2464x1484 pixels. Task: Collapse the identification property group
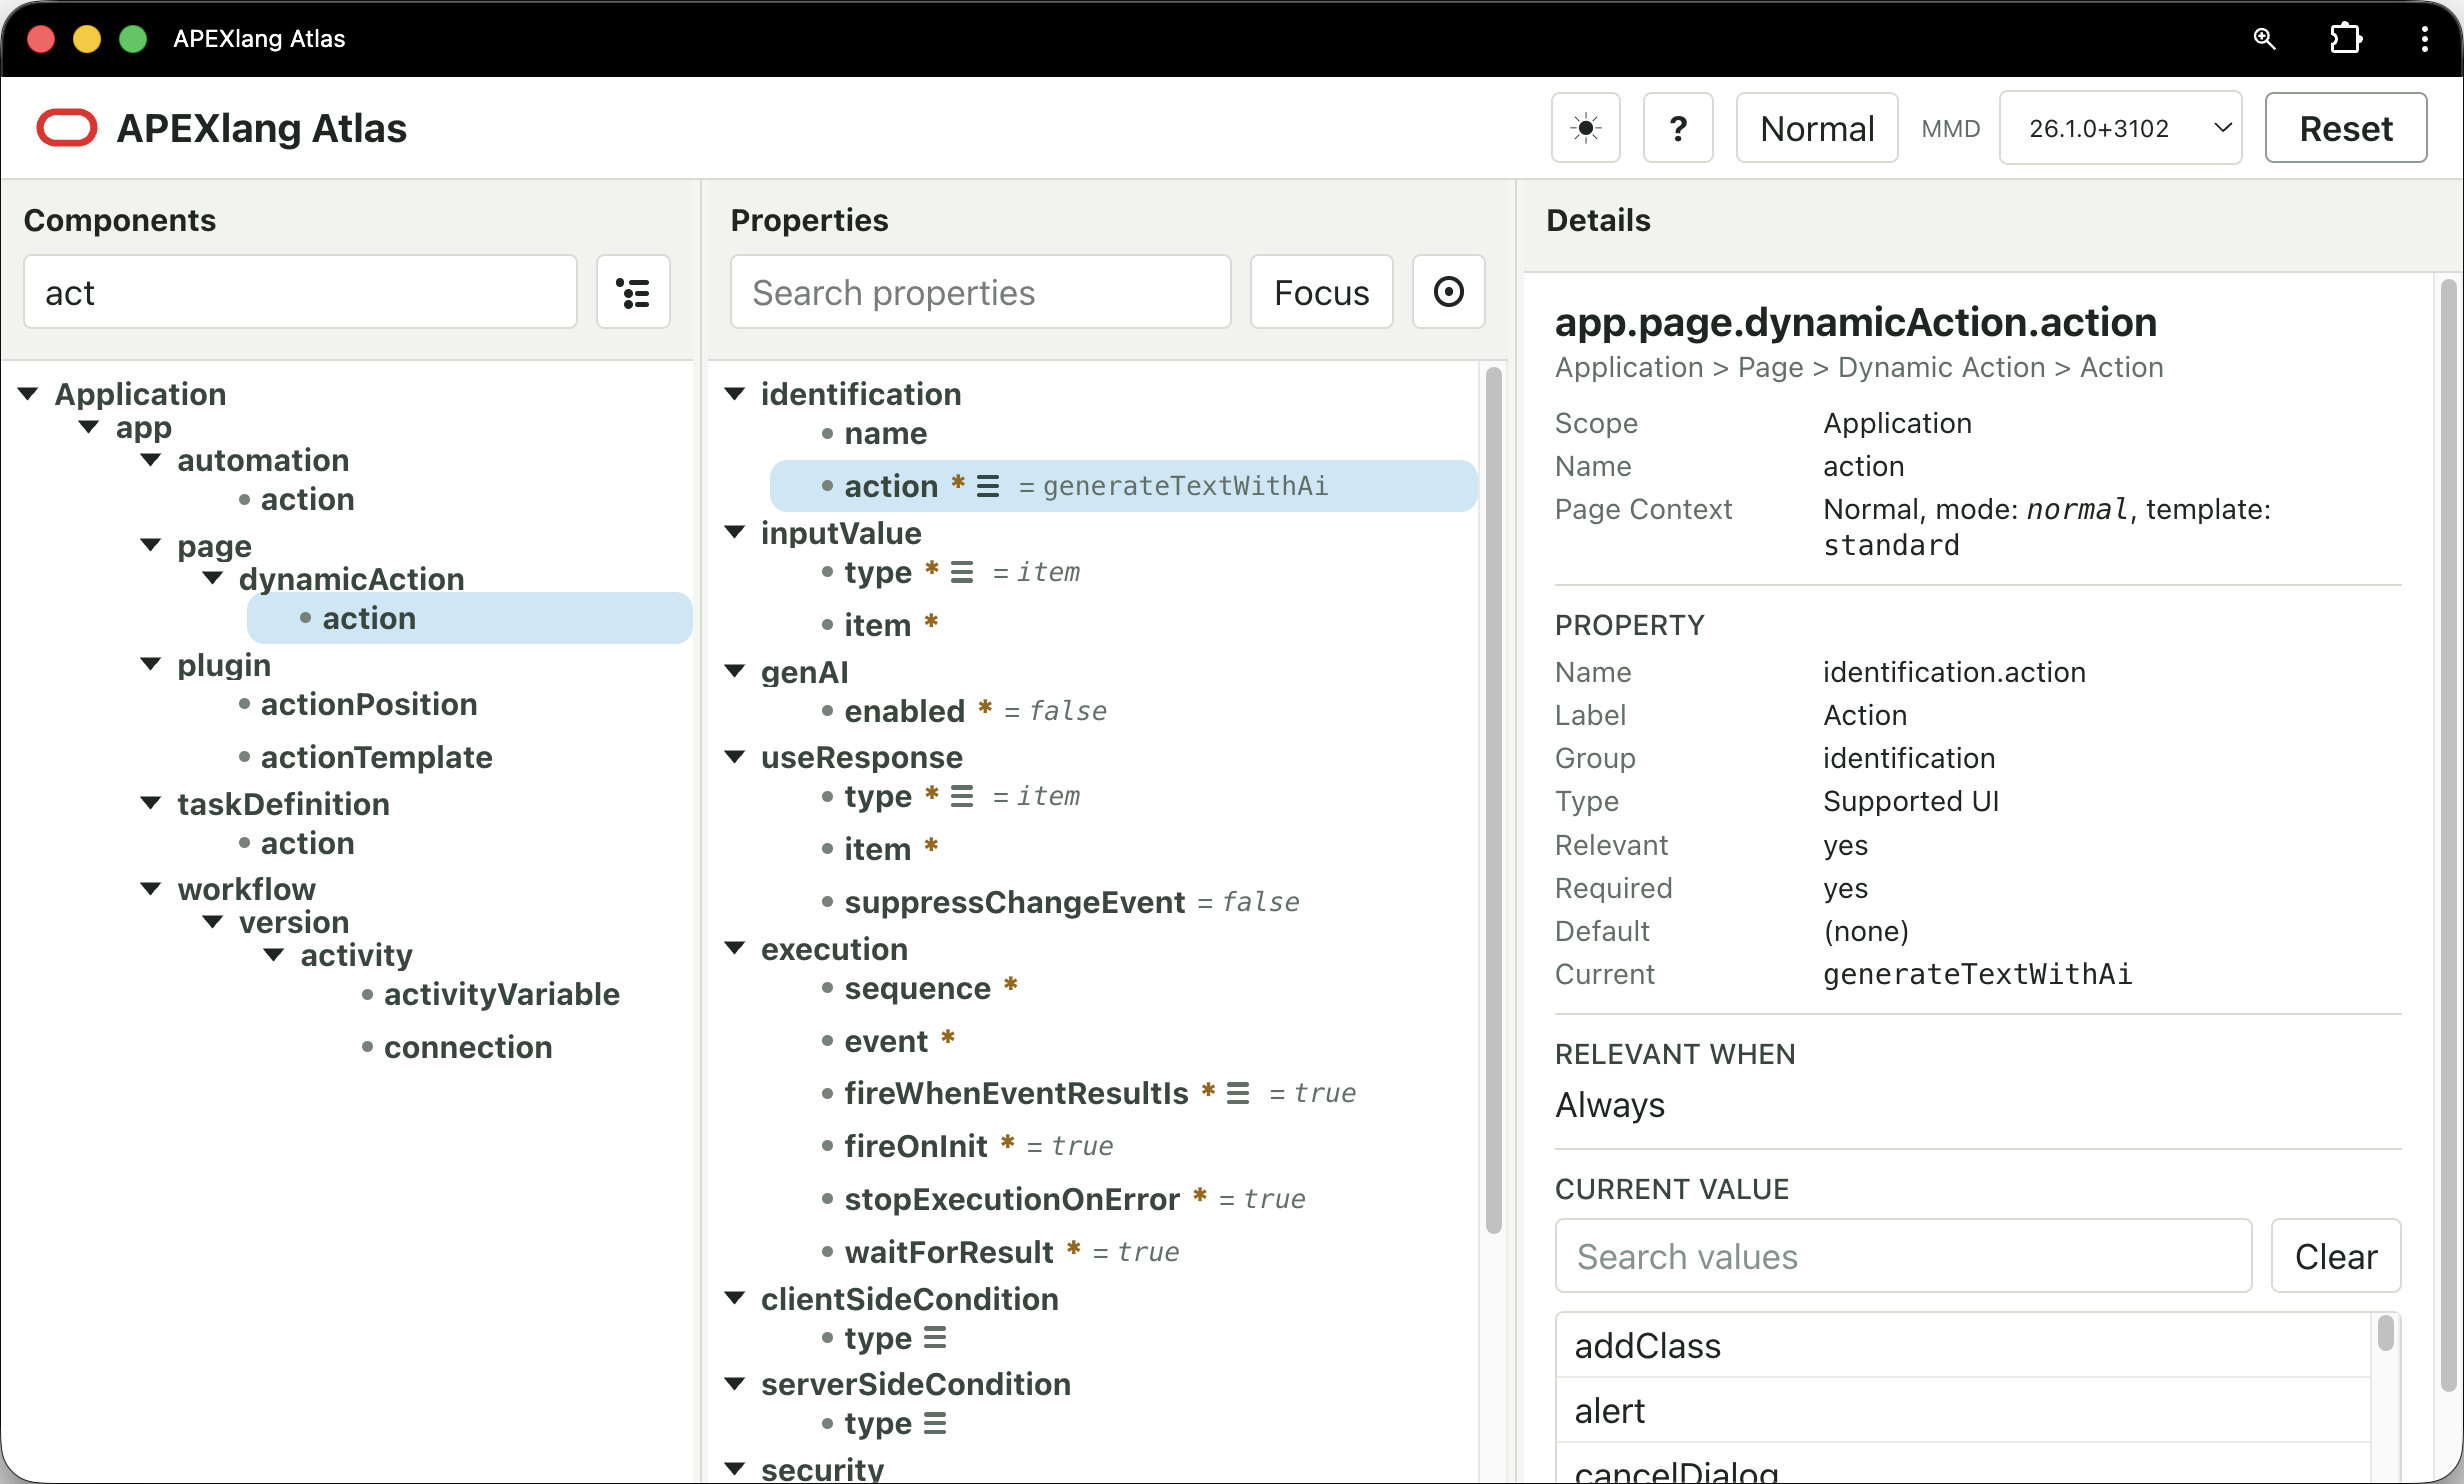pos(735,394)
